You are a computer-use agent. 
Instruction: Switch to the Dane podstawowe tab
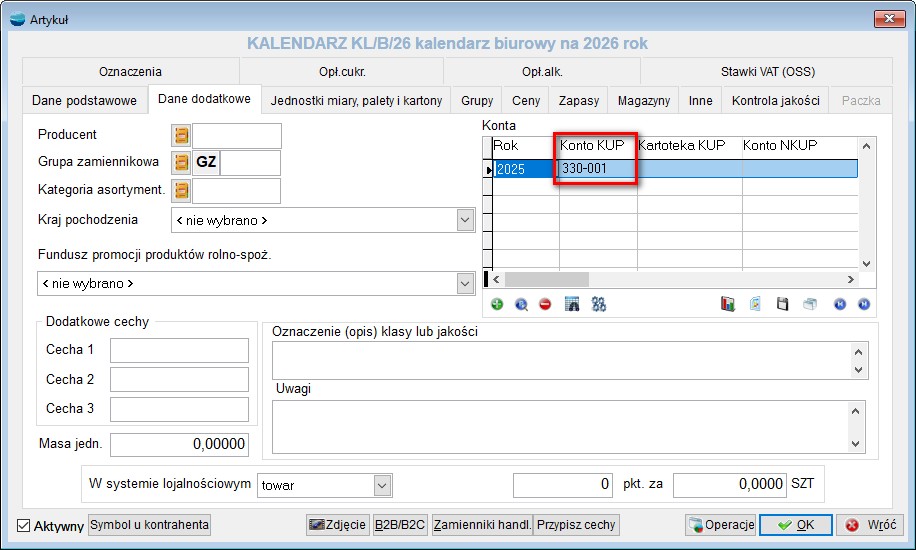click(84, 101)
